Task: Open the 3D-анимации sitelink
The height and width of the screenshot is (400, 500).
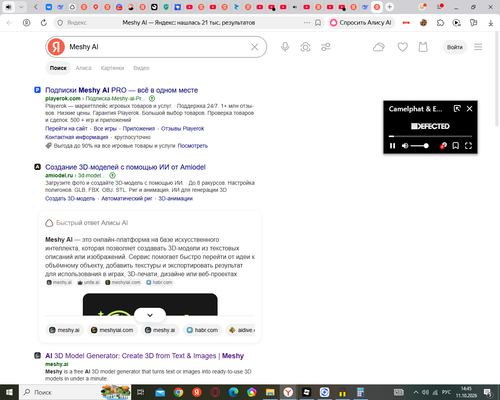Action: (x=175, y=199)
